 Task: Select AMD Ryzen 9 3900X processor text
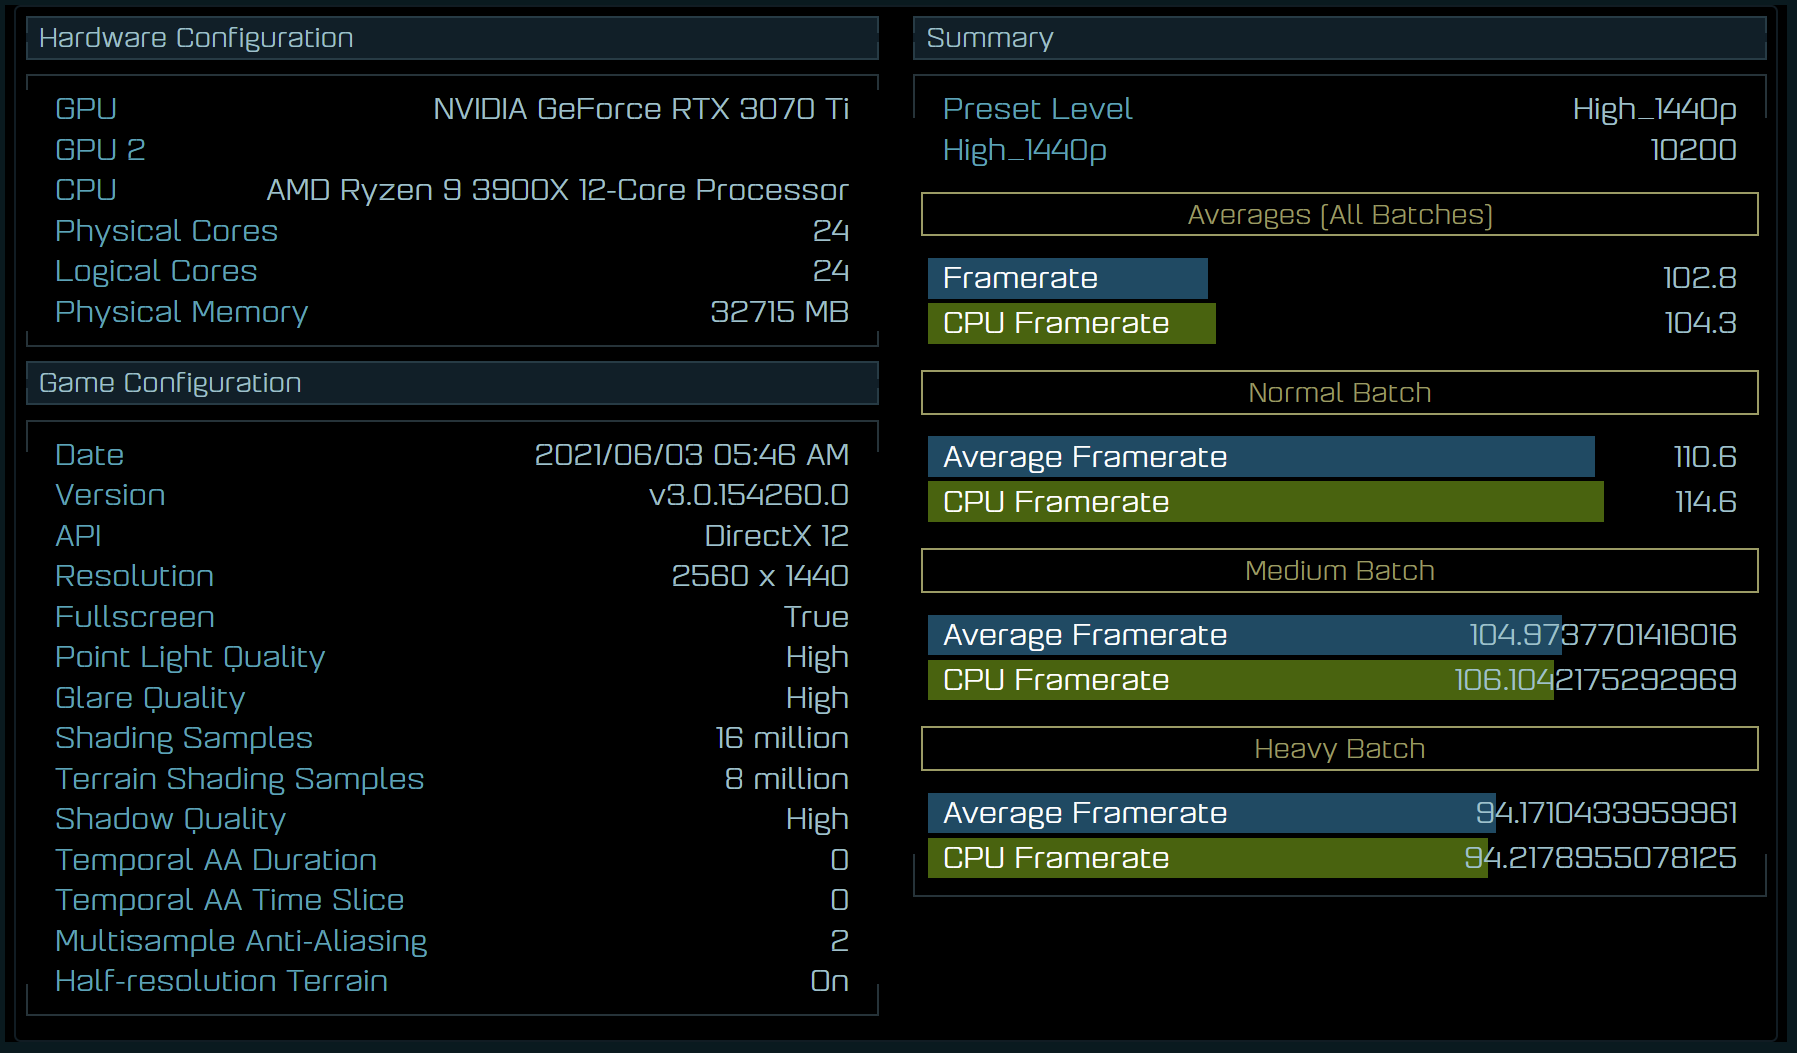[x=557, y=190]
